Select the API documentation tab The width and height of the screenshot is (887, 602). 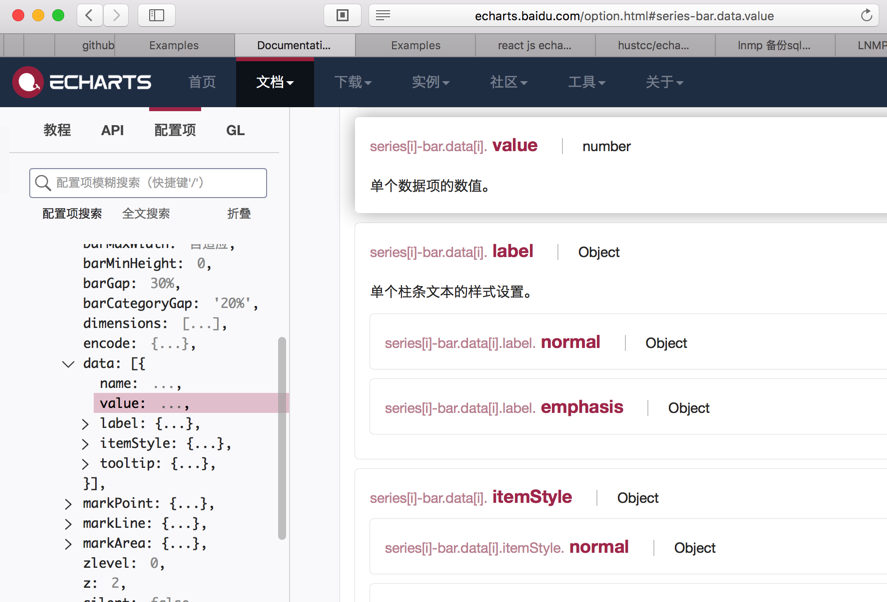[x=112, y=130]
